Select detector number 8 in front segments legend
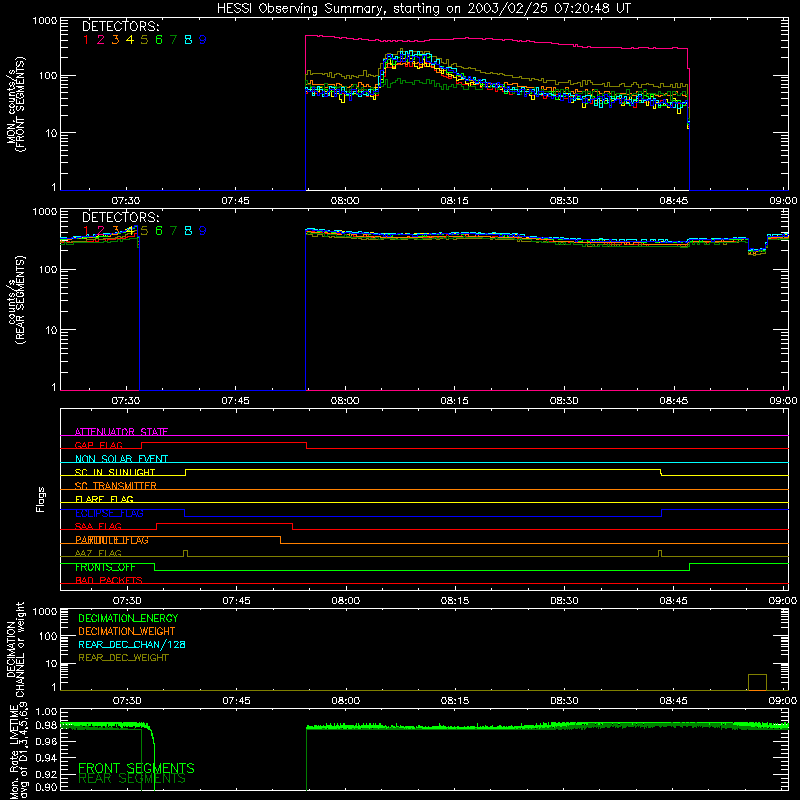This screenshot has height=800, width=800. pos(188,40)
